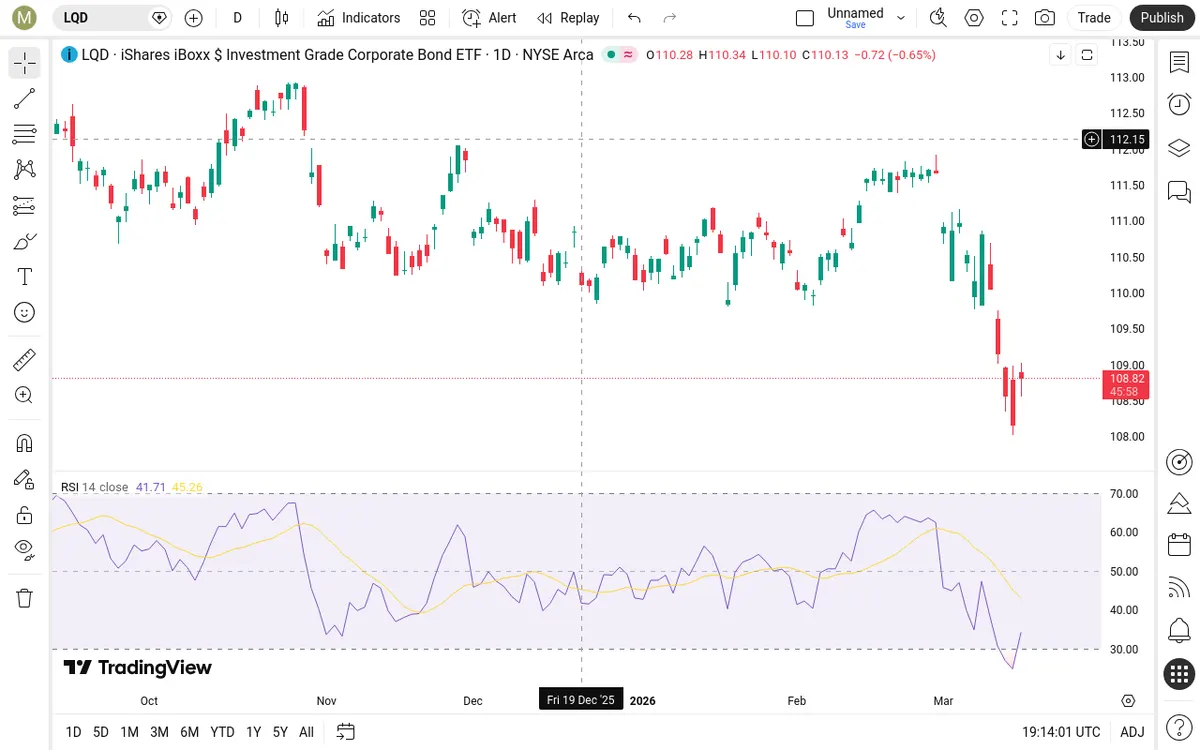Open quick search icon
The image size is (1200, 750).
pos(937,18)
